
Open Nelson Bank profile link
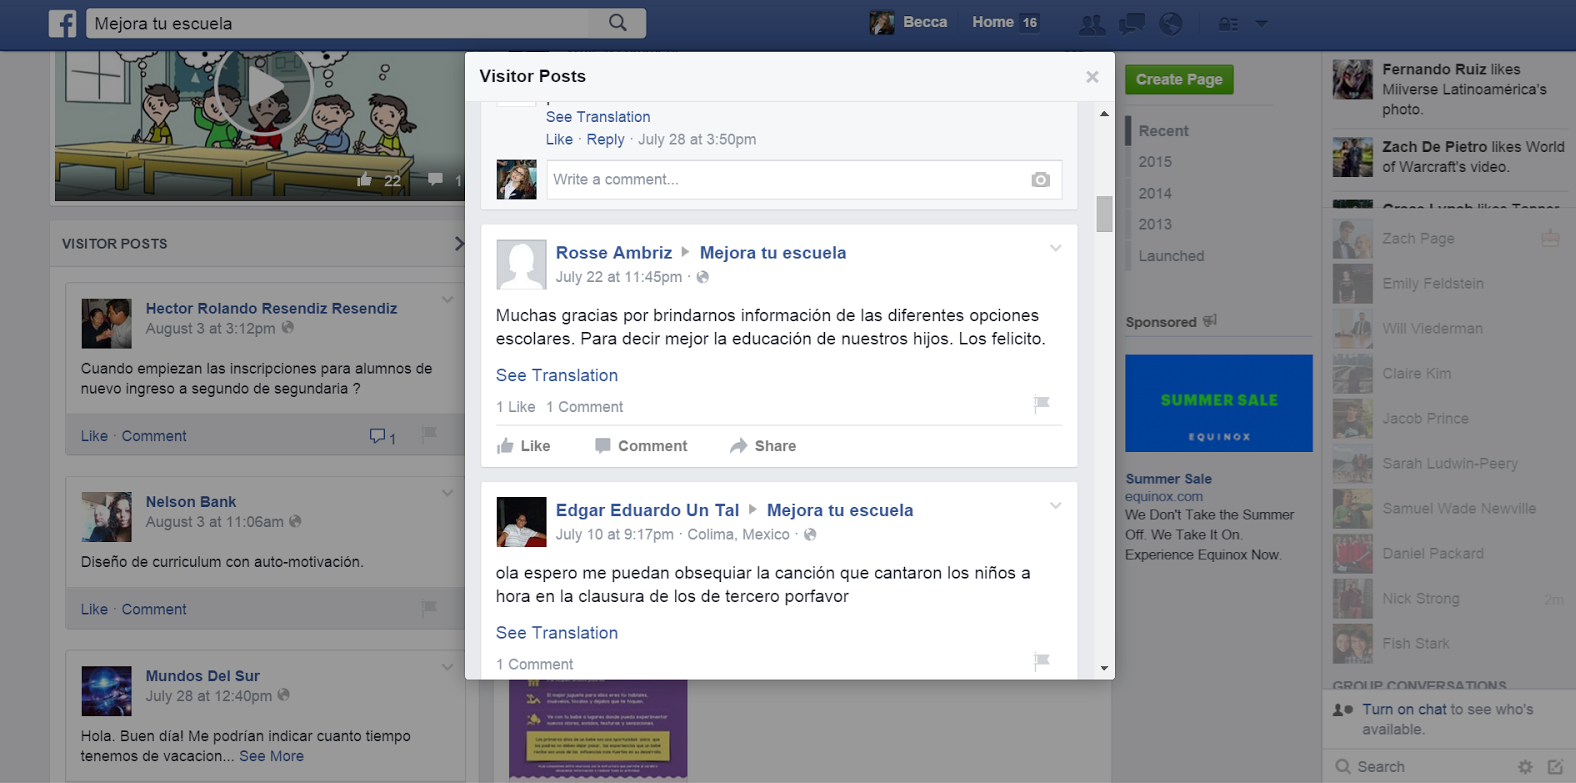pos(191,502)
